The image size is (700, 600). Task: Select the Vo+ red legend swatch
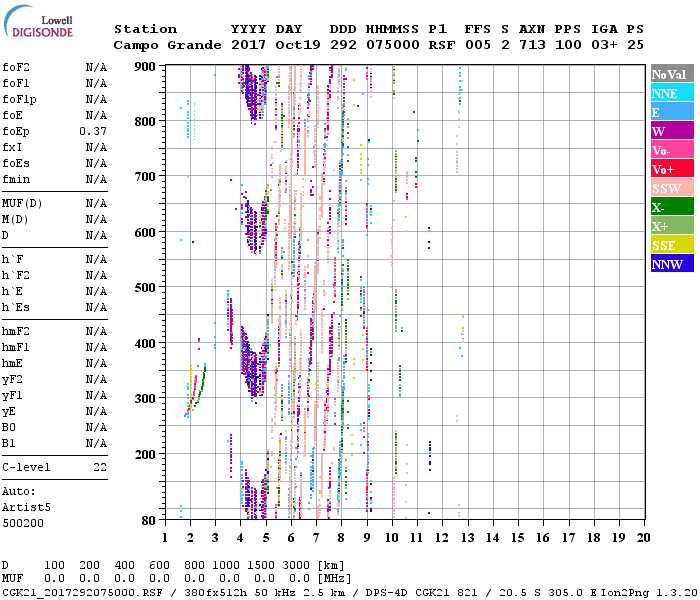pyautogui.click(x=672, y=169)
